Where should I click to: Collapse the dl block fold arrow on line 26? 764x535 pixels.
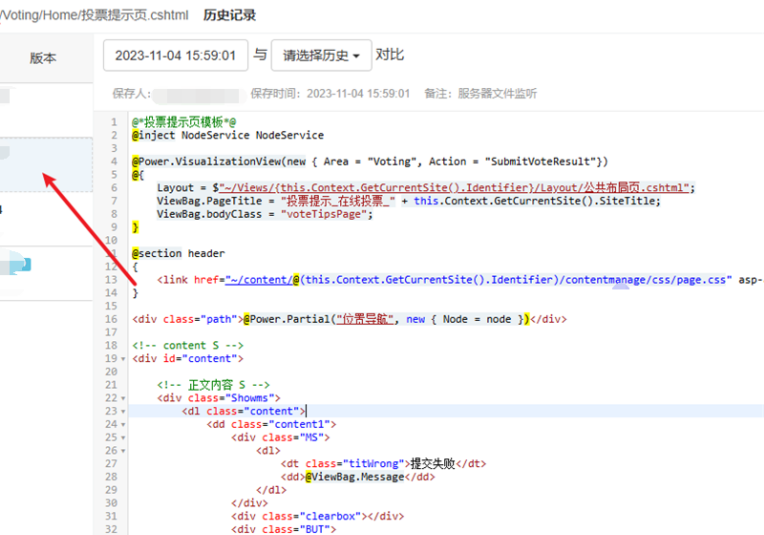click(123, 451)
